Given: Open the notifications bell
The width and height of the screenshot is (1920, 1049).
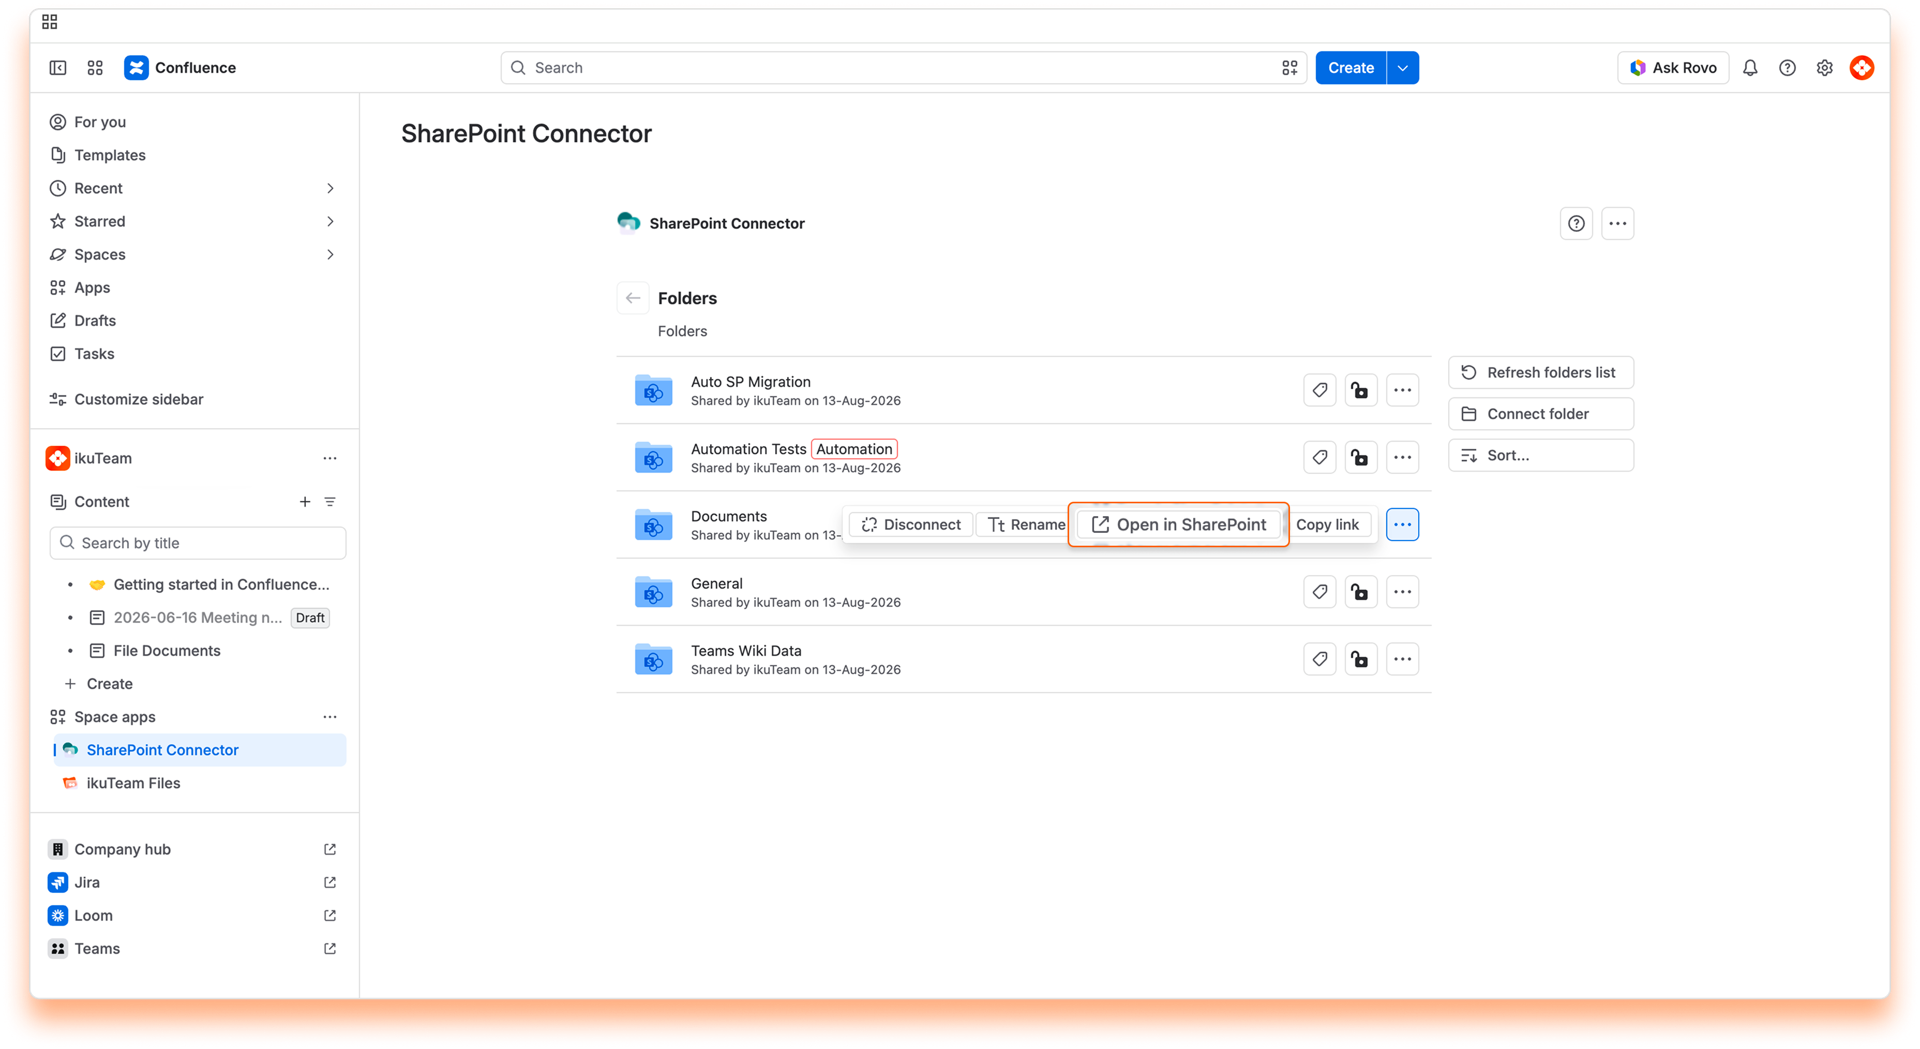Looking at the screenshot, I should click(x=1750, y=68).
